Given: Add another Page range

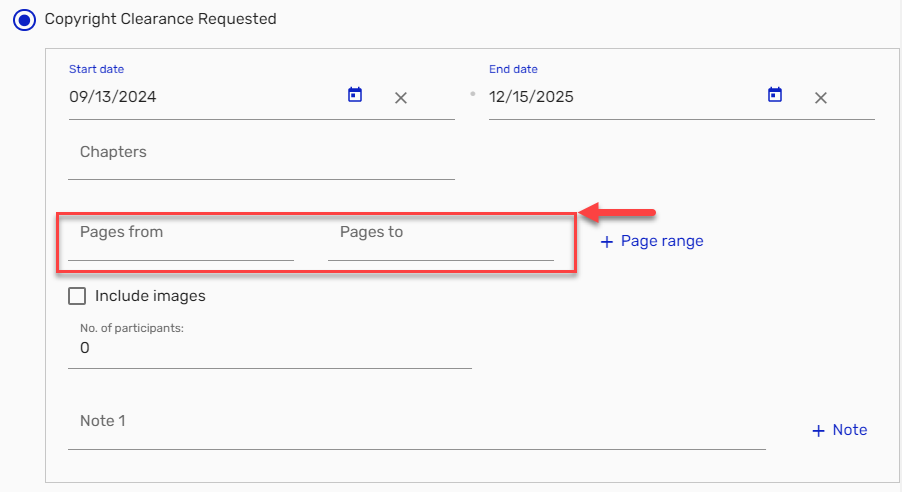Looking at the screenshot, I should pyautogui.click(x=652, y=241).
